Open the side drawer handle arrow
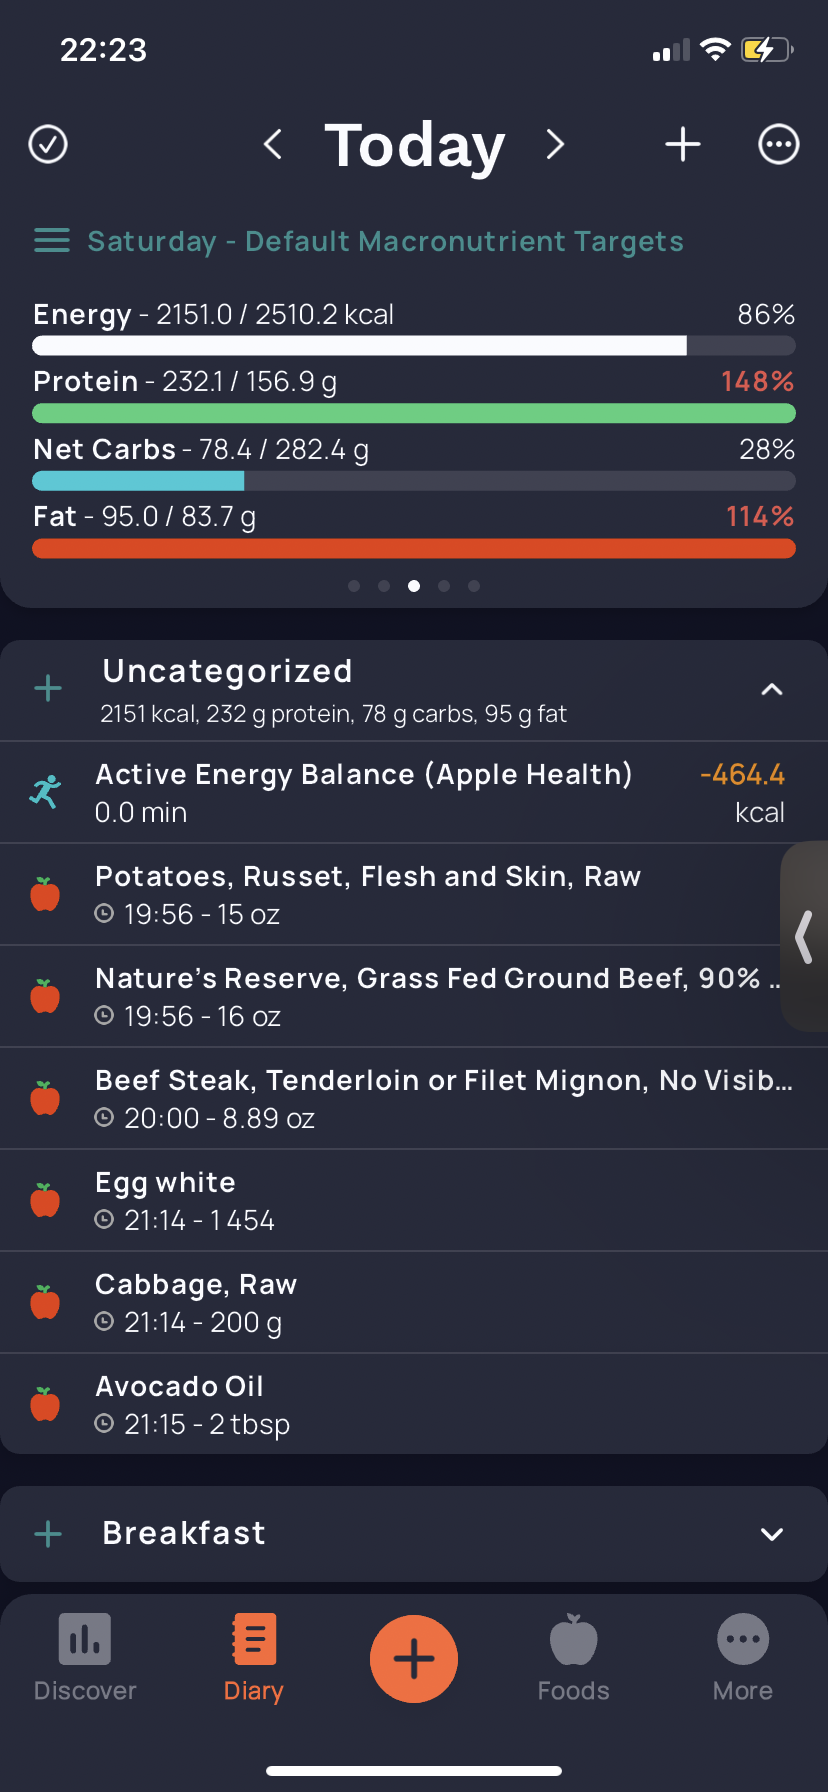The image size is (828, 1792). click(804, 937)
